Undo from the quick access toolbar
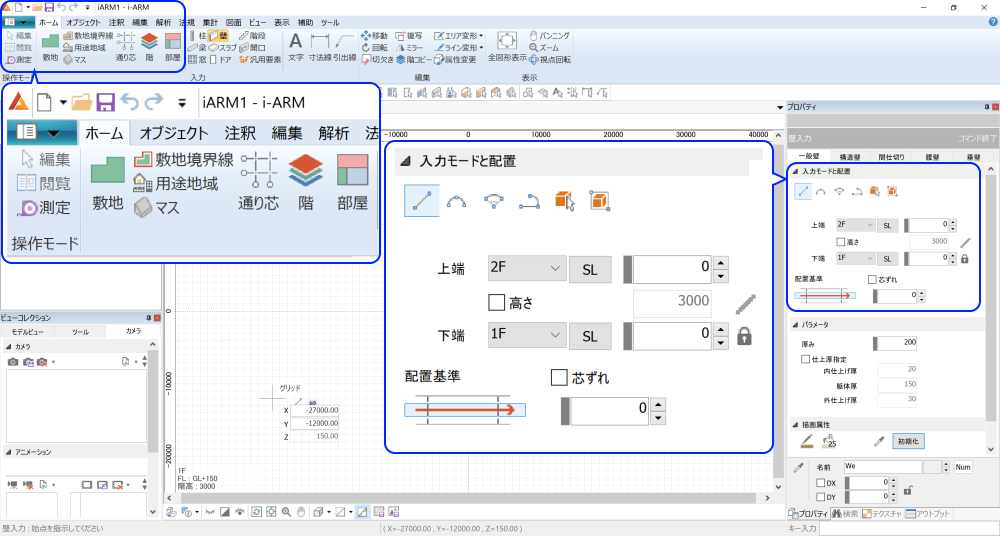The height and width of the screenshot is (536, 1000). click(x=61, y=8)
